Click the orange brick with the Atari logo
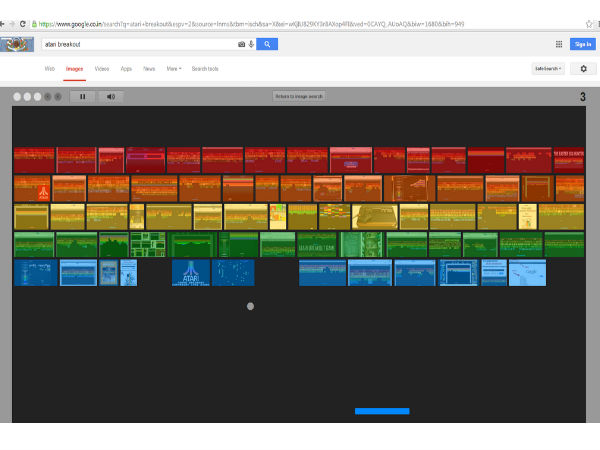 point(32,188)
